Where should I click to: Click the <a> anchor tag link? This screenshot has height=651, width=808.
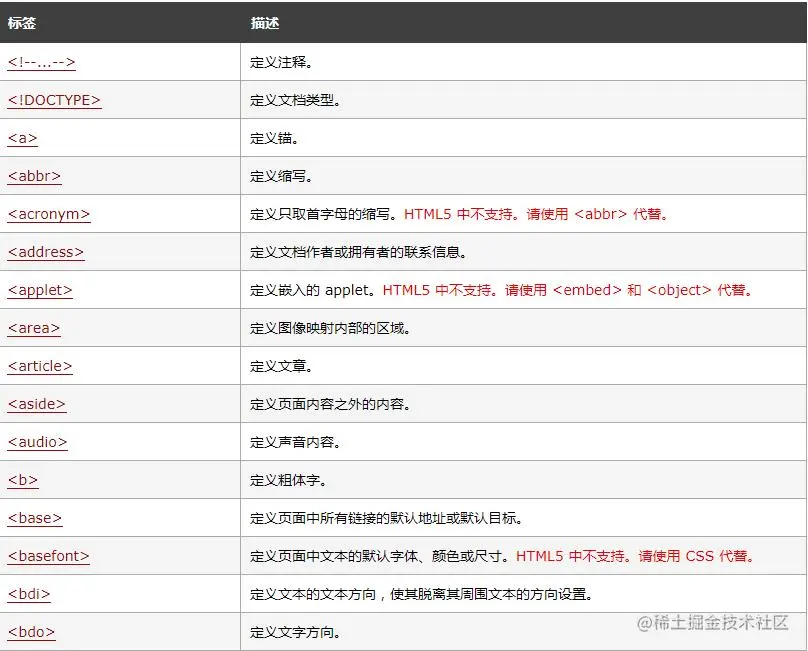pos(20,138)
